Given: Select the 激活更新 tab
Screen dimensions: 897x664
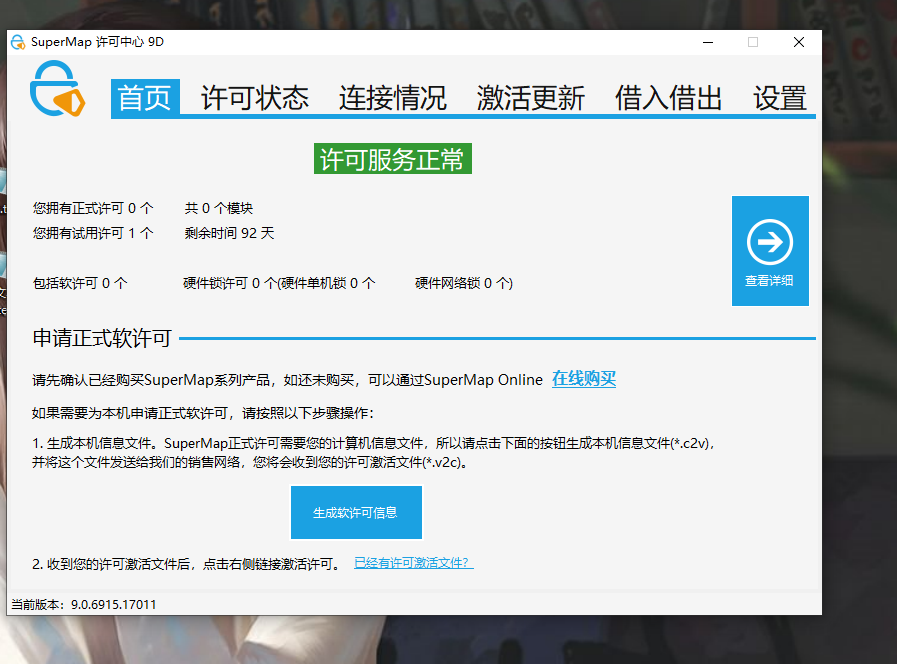Looking at the screenshot, I should 530,98.
